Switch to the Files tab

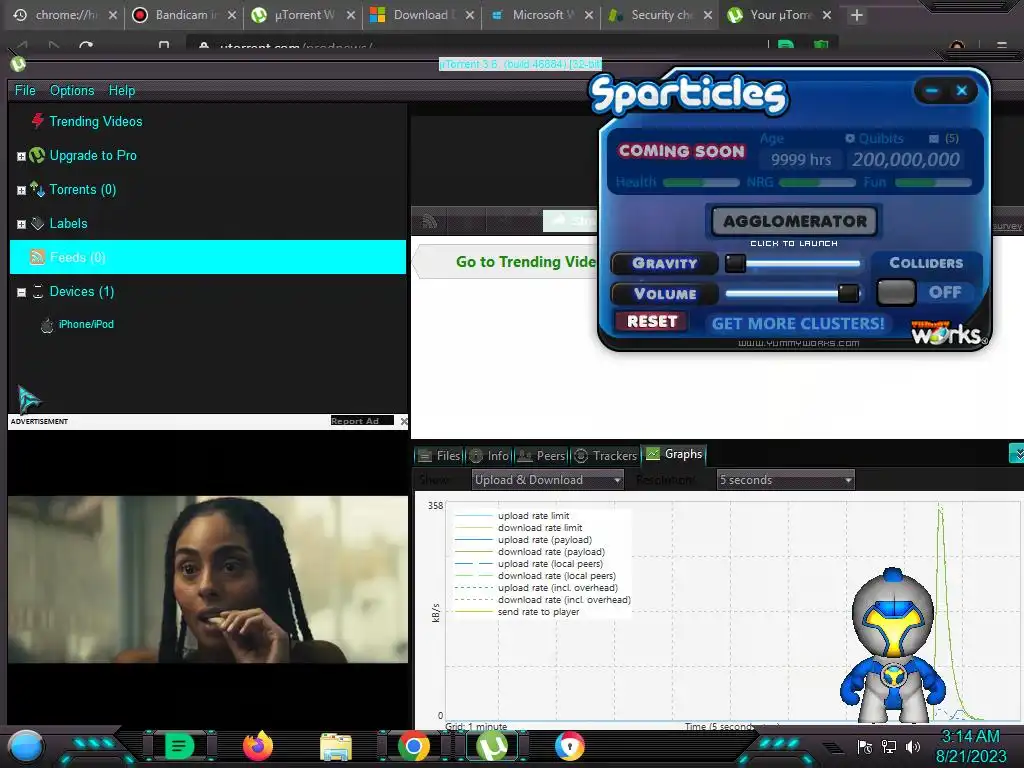[x=440, y=455]
